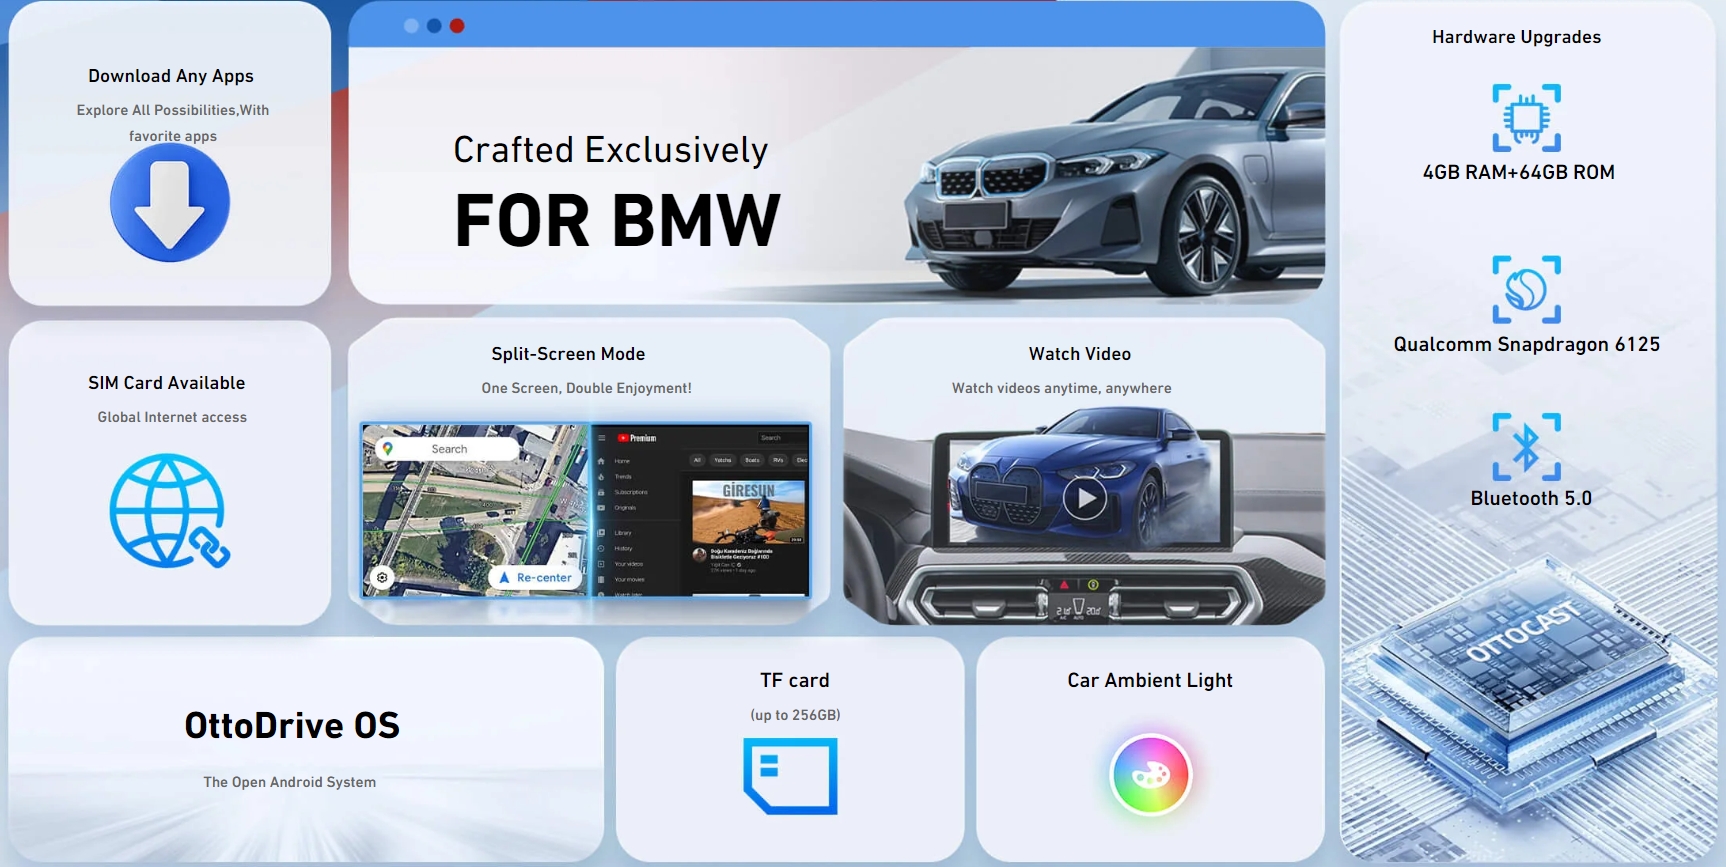Image resolution: width=1726 pixels, height=867 pixels.
Task: Click 'Watch videos anytime, anywhere' text
Action: tap(1061, 388)
